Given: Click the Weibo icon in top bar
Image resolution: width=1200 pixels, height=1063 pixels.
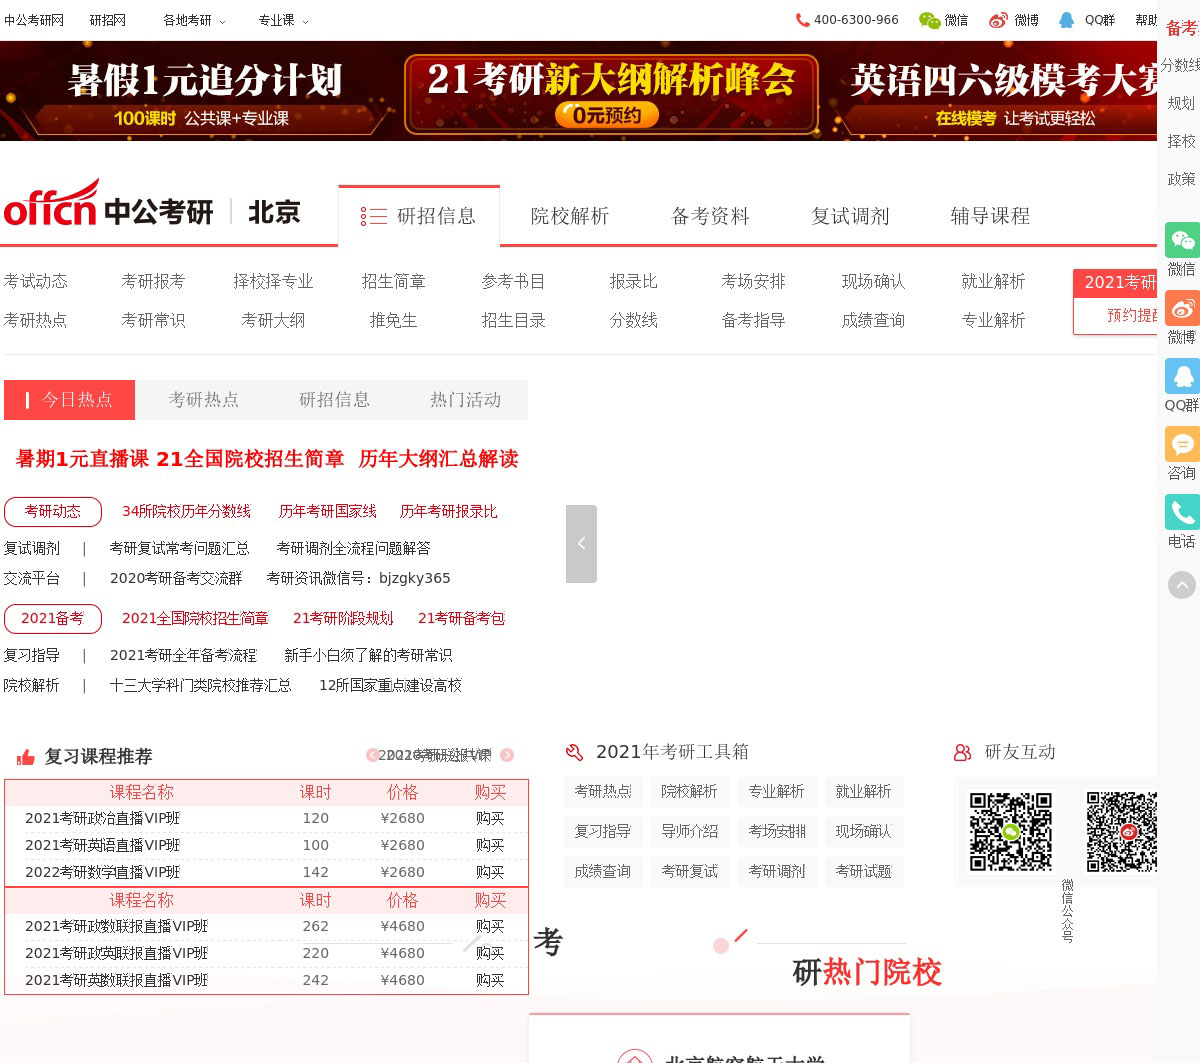Looking at the screenshot, I should pos(998,20).
